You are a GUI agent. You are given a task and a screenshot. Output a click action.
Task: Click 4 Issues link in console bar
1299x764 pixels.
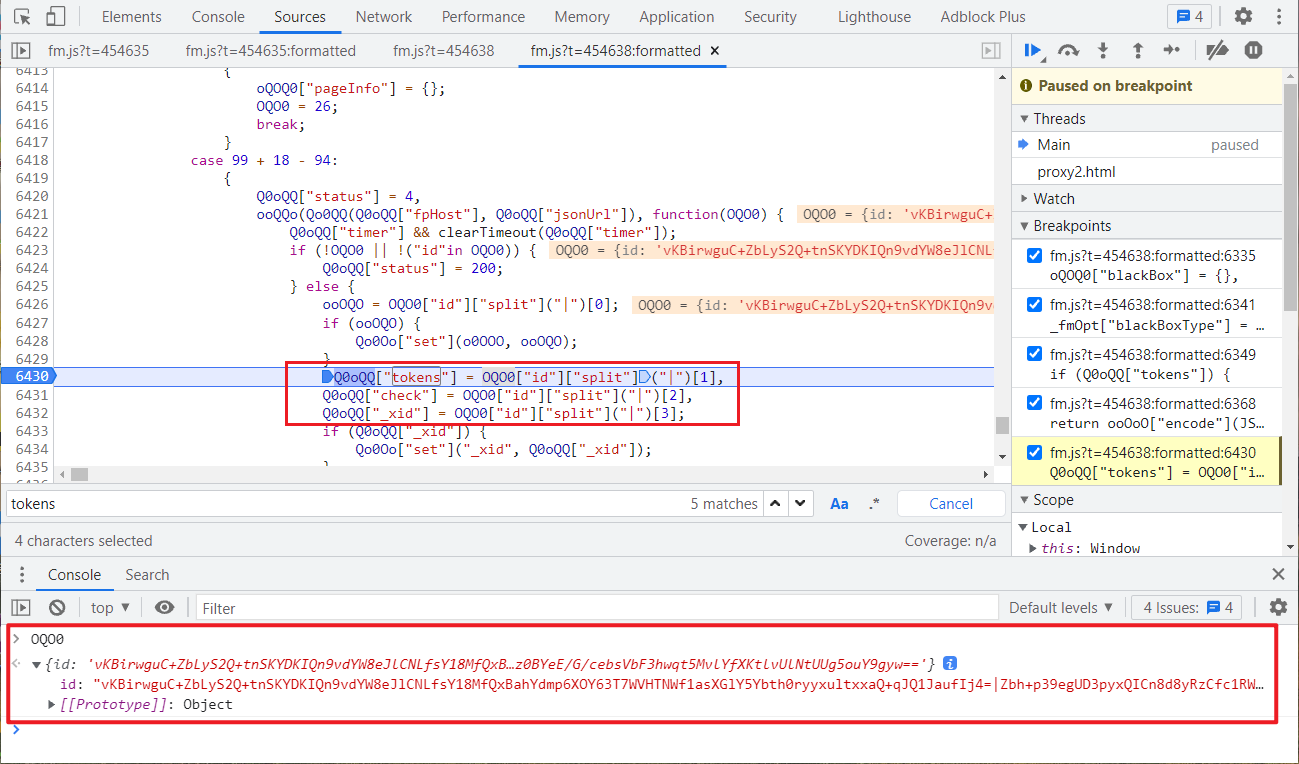coord(1189,607)
